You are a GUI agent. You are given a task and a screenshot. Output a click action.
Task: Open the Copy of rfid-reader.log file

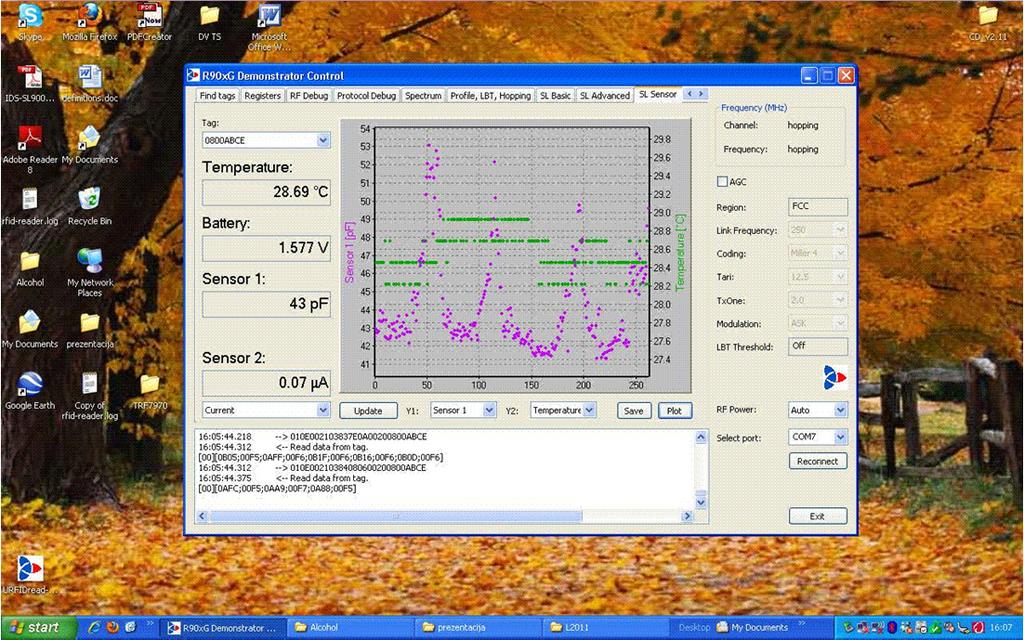(89, 396)
